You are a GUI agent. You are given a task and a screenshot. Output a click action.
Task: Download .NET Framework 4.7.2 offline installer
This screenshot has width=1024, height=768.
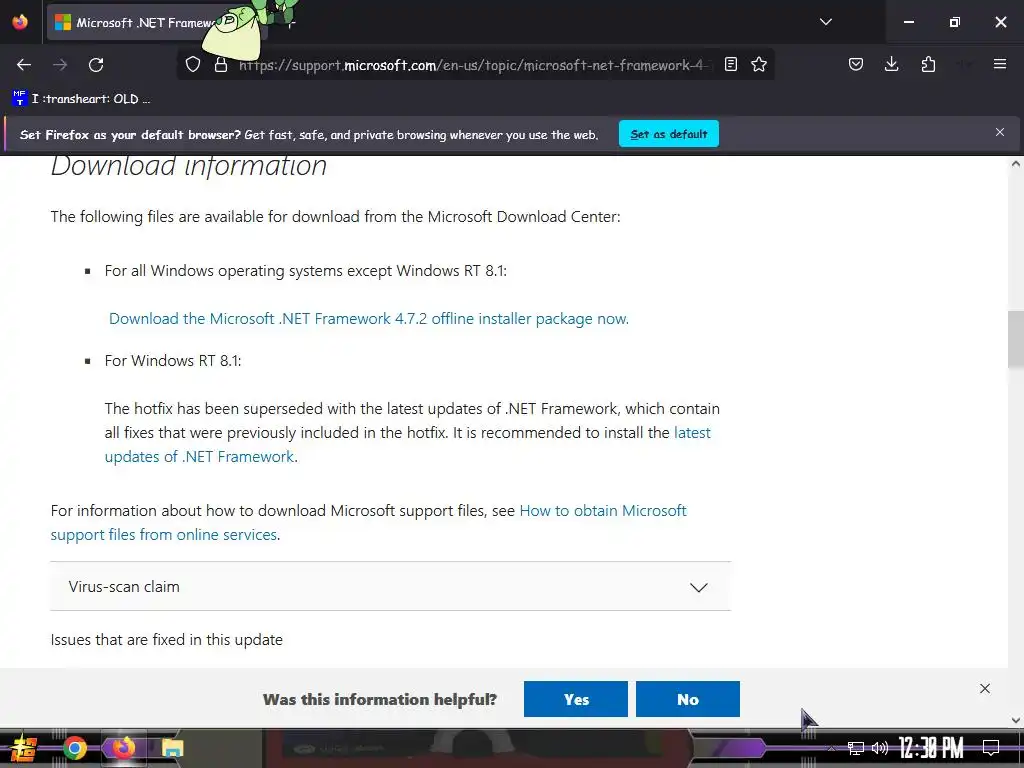pos(368,319)
